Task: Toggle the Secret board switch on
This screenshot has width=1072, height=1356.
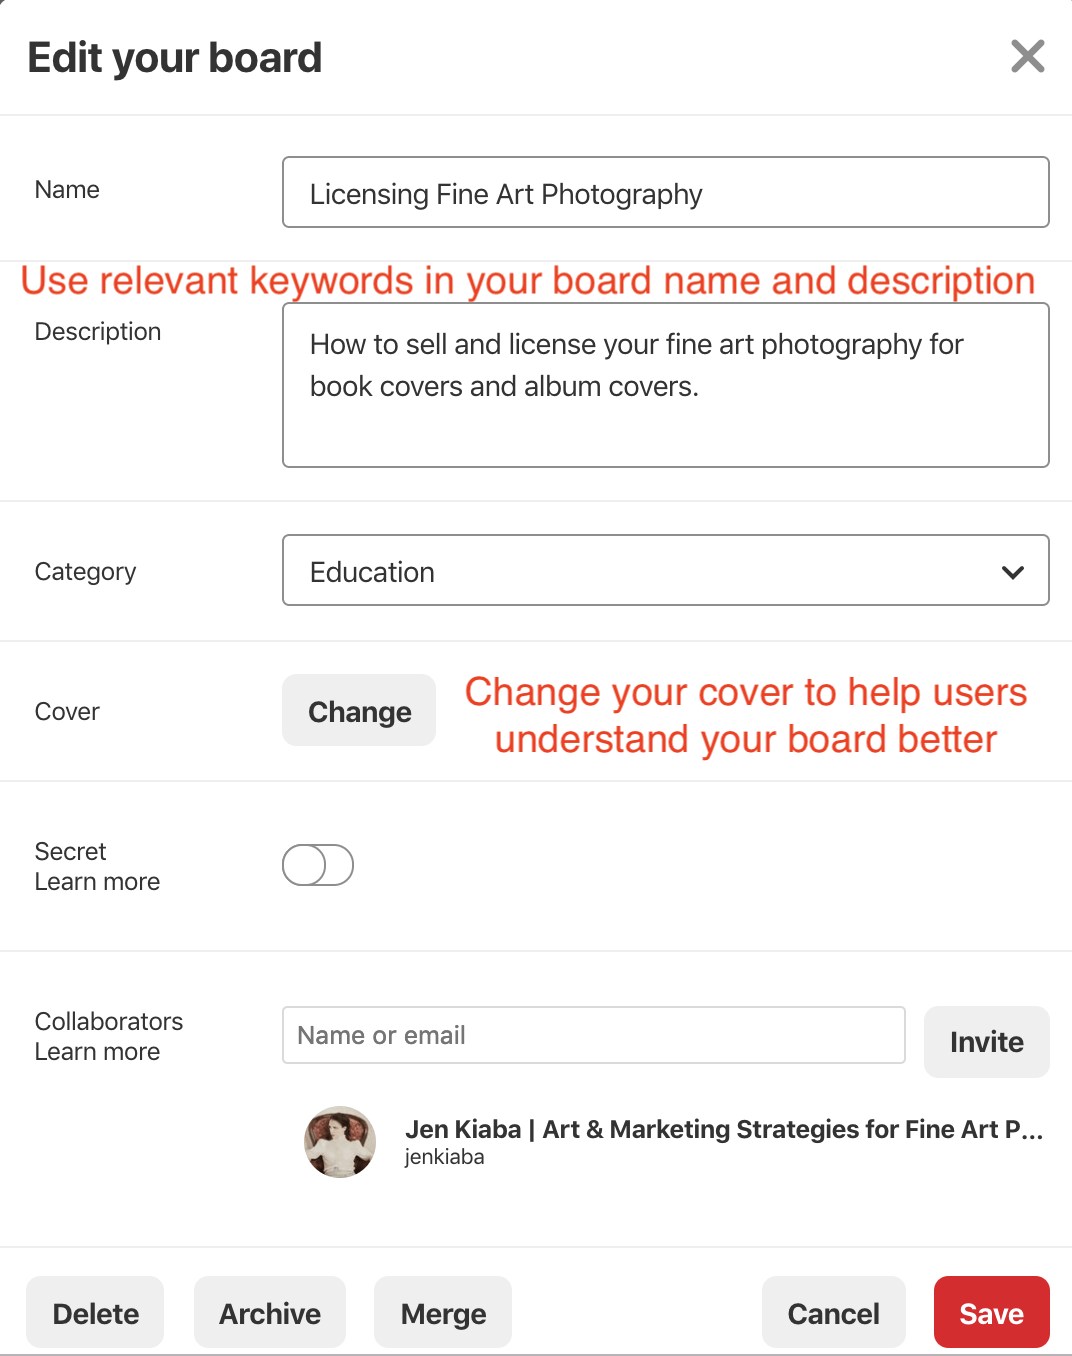Action: pos(317,865)
